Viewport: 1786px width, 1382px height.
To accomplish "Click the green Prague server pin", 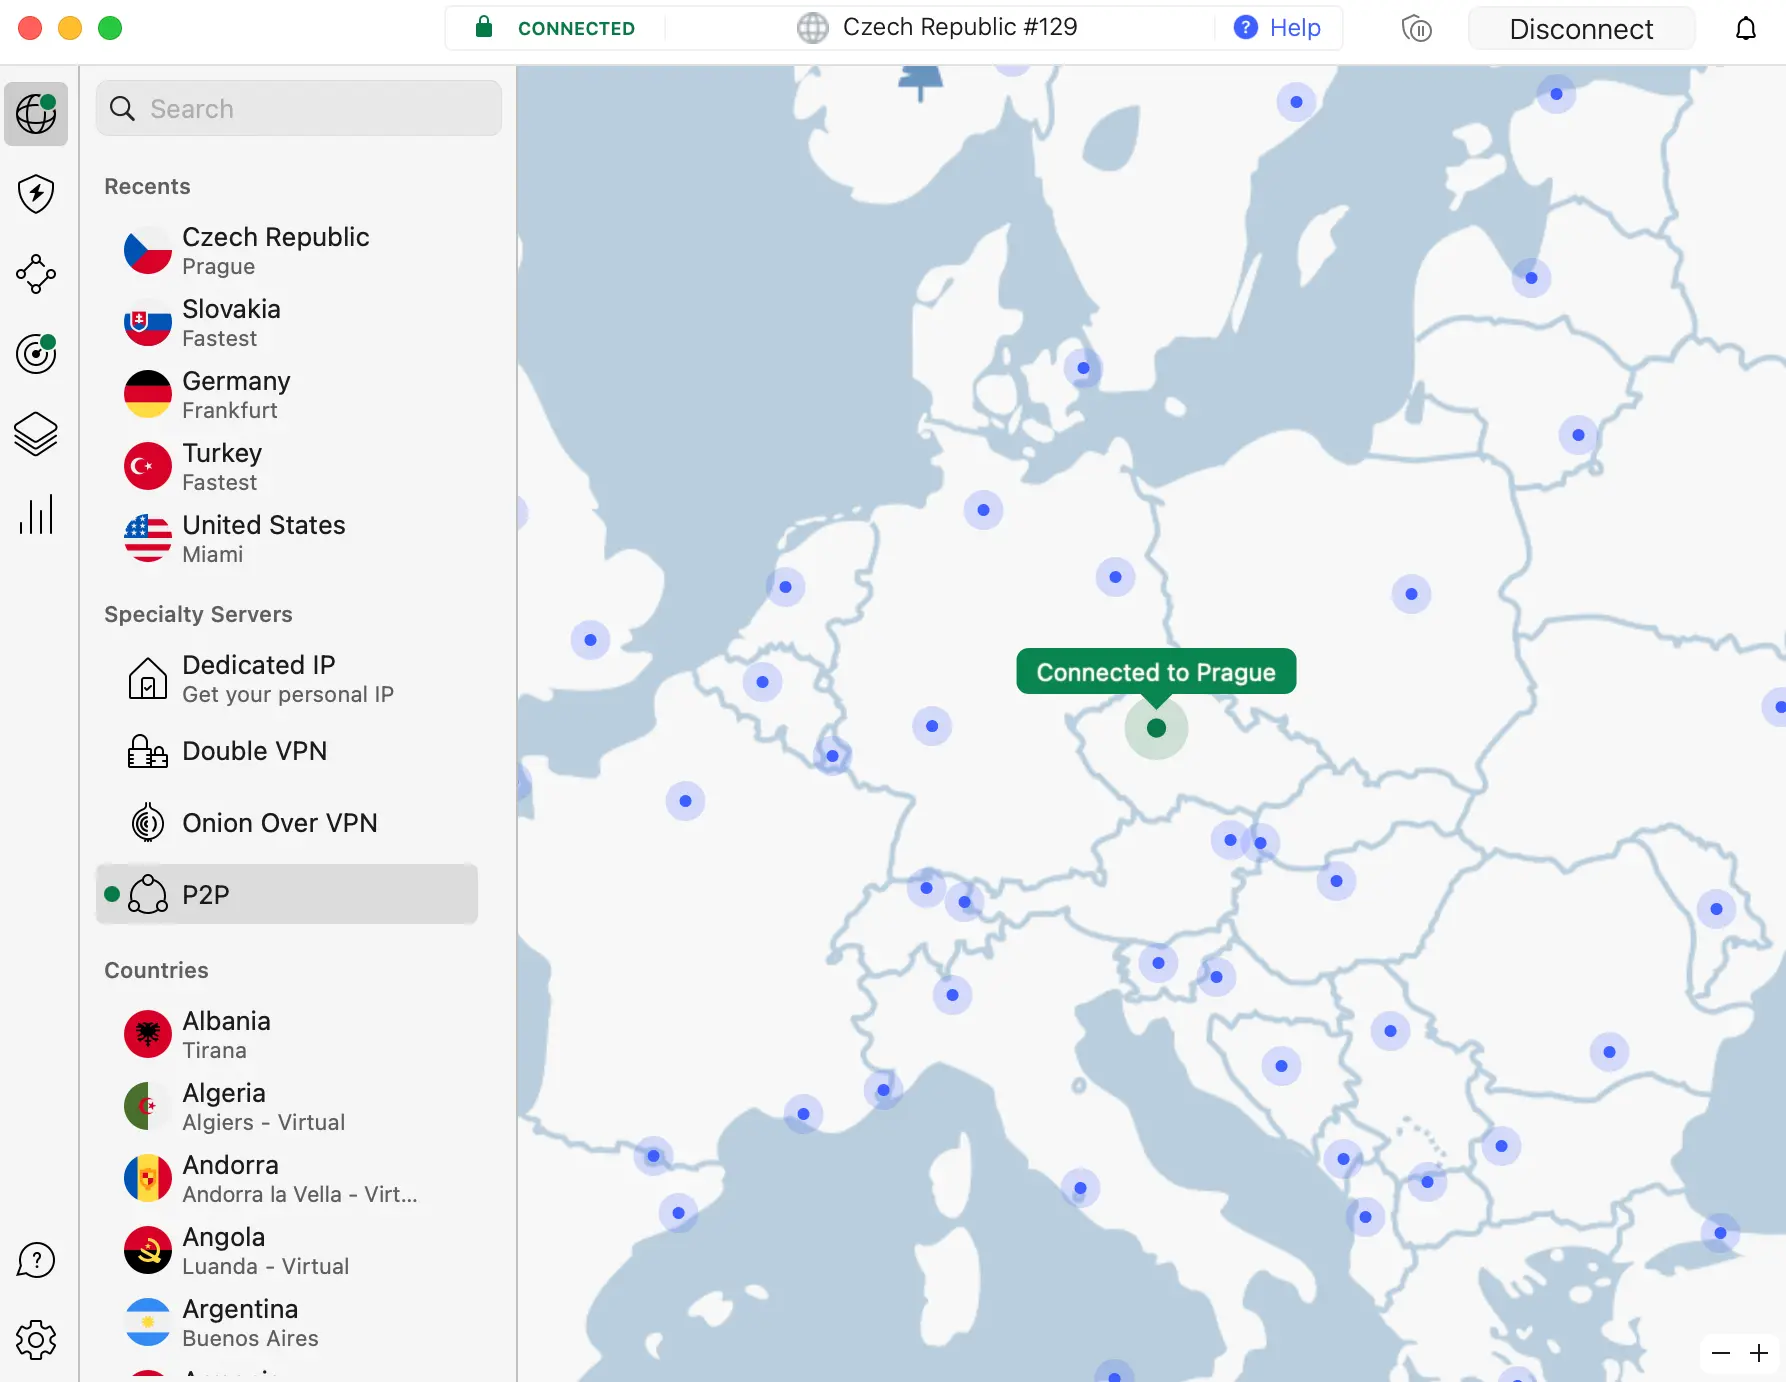I will click(1156, 728).
